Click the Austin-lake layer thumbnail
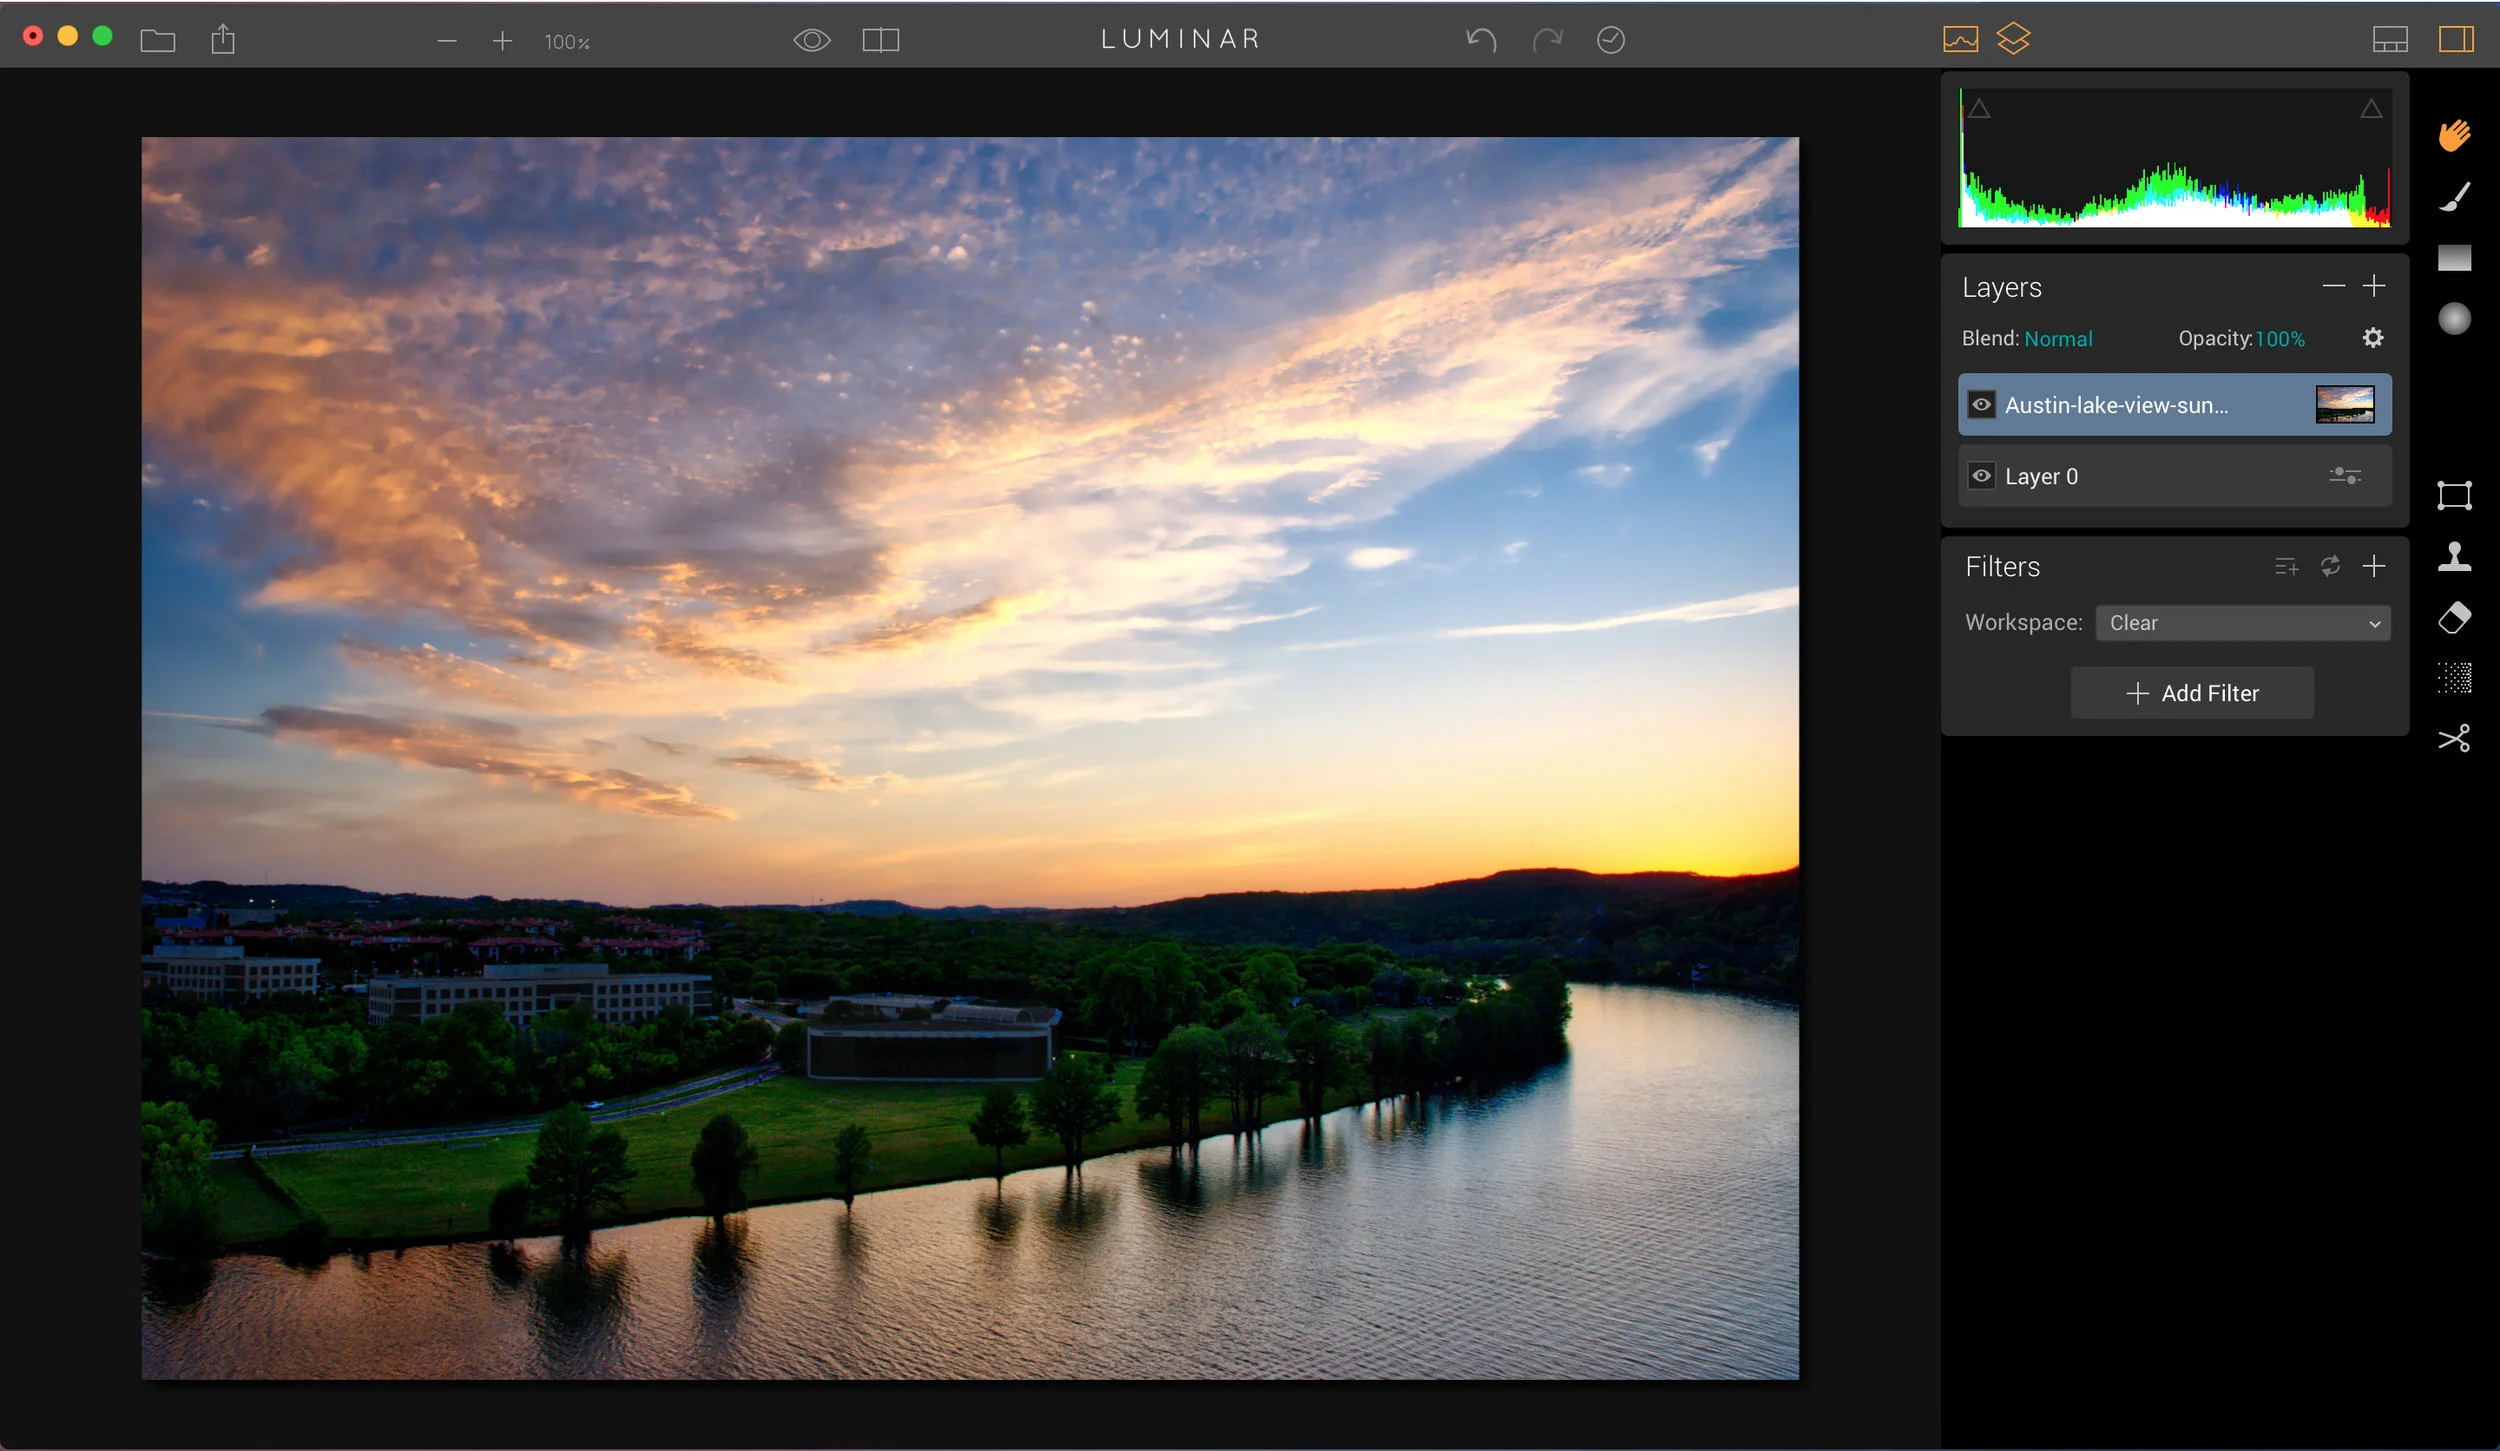The height and width of the screenshot is (1451, 2500). (x=2344, y=405)
